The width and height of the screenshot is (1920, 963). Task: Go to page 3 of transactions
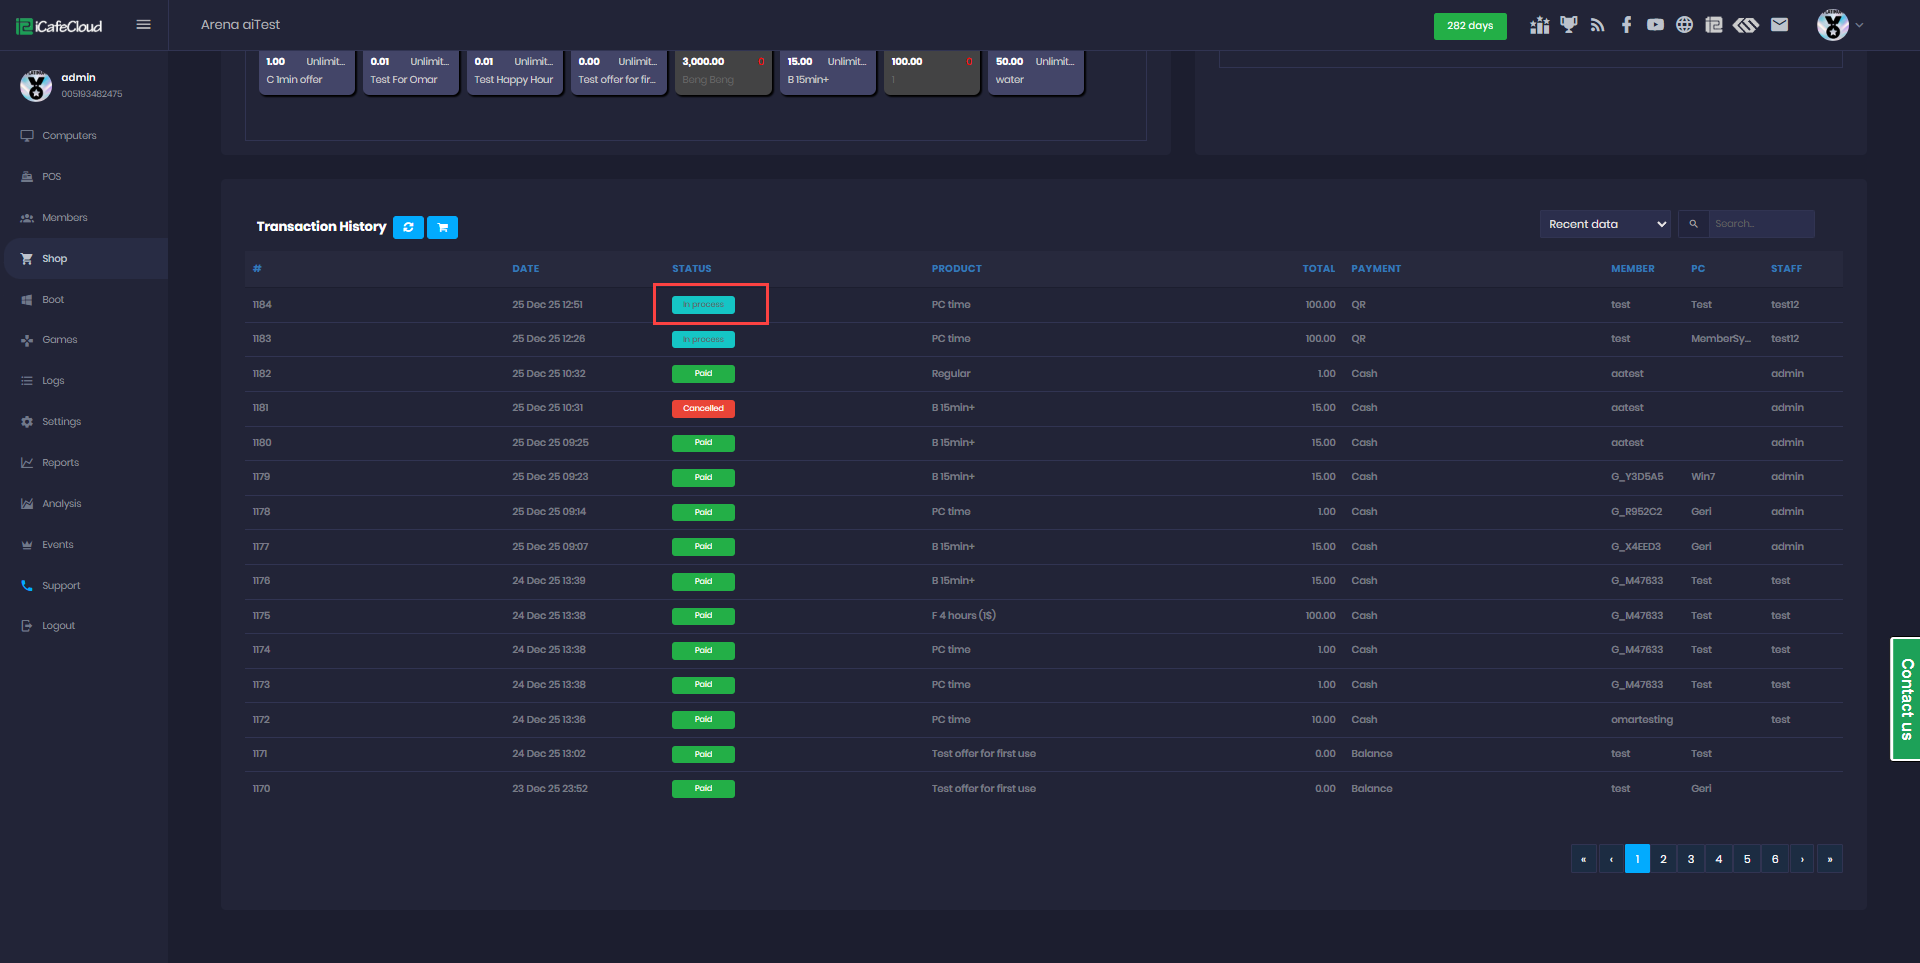[x=1691, y=859]
